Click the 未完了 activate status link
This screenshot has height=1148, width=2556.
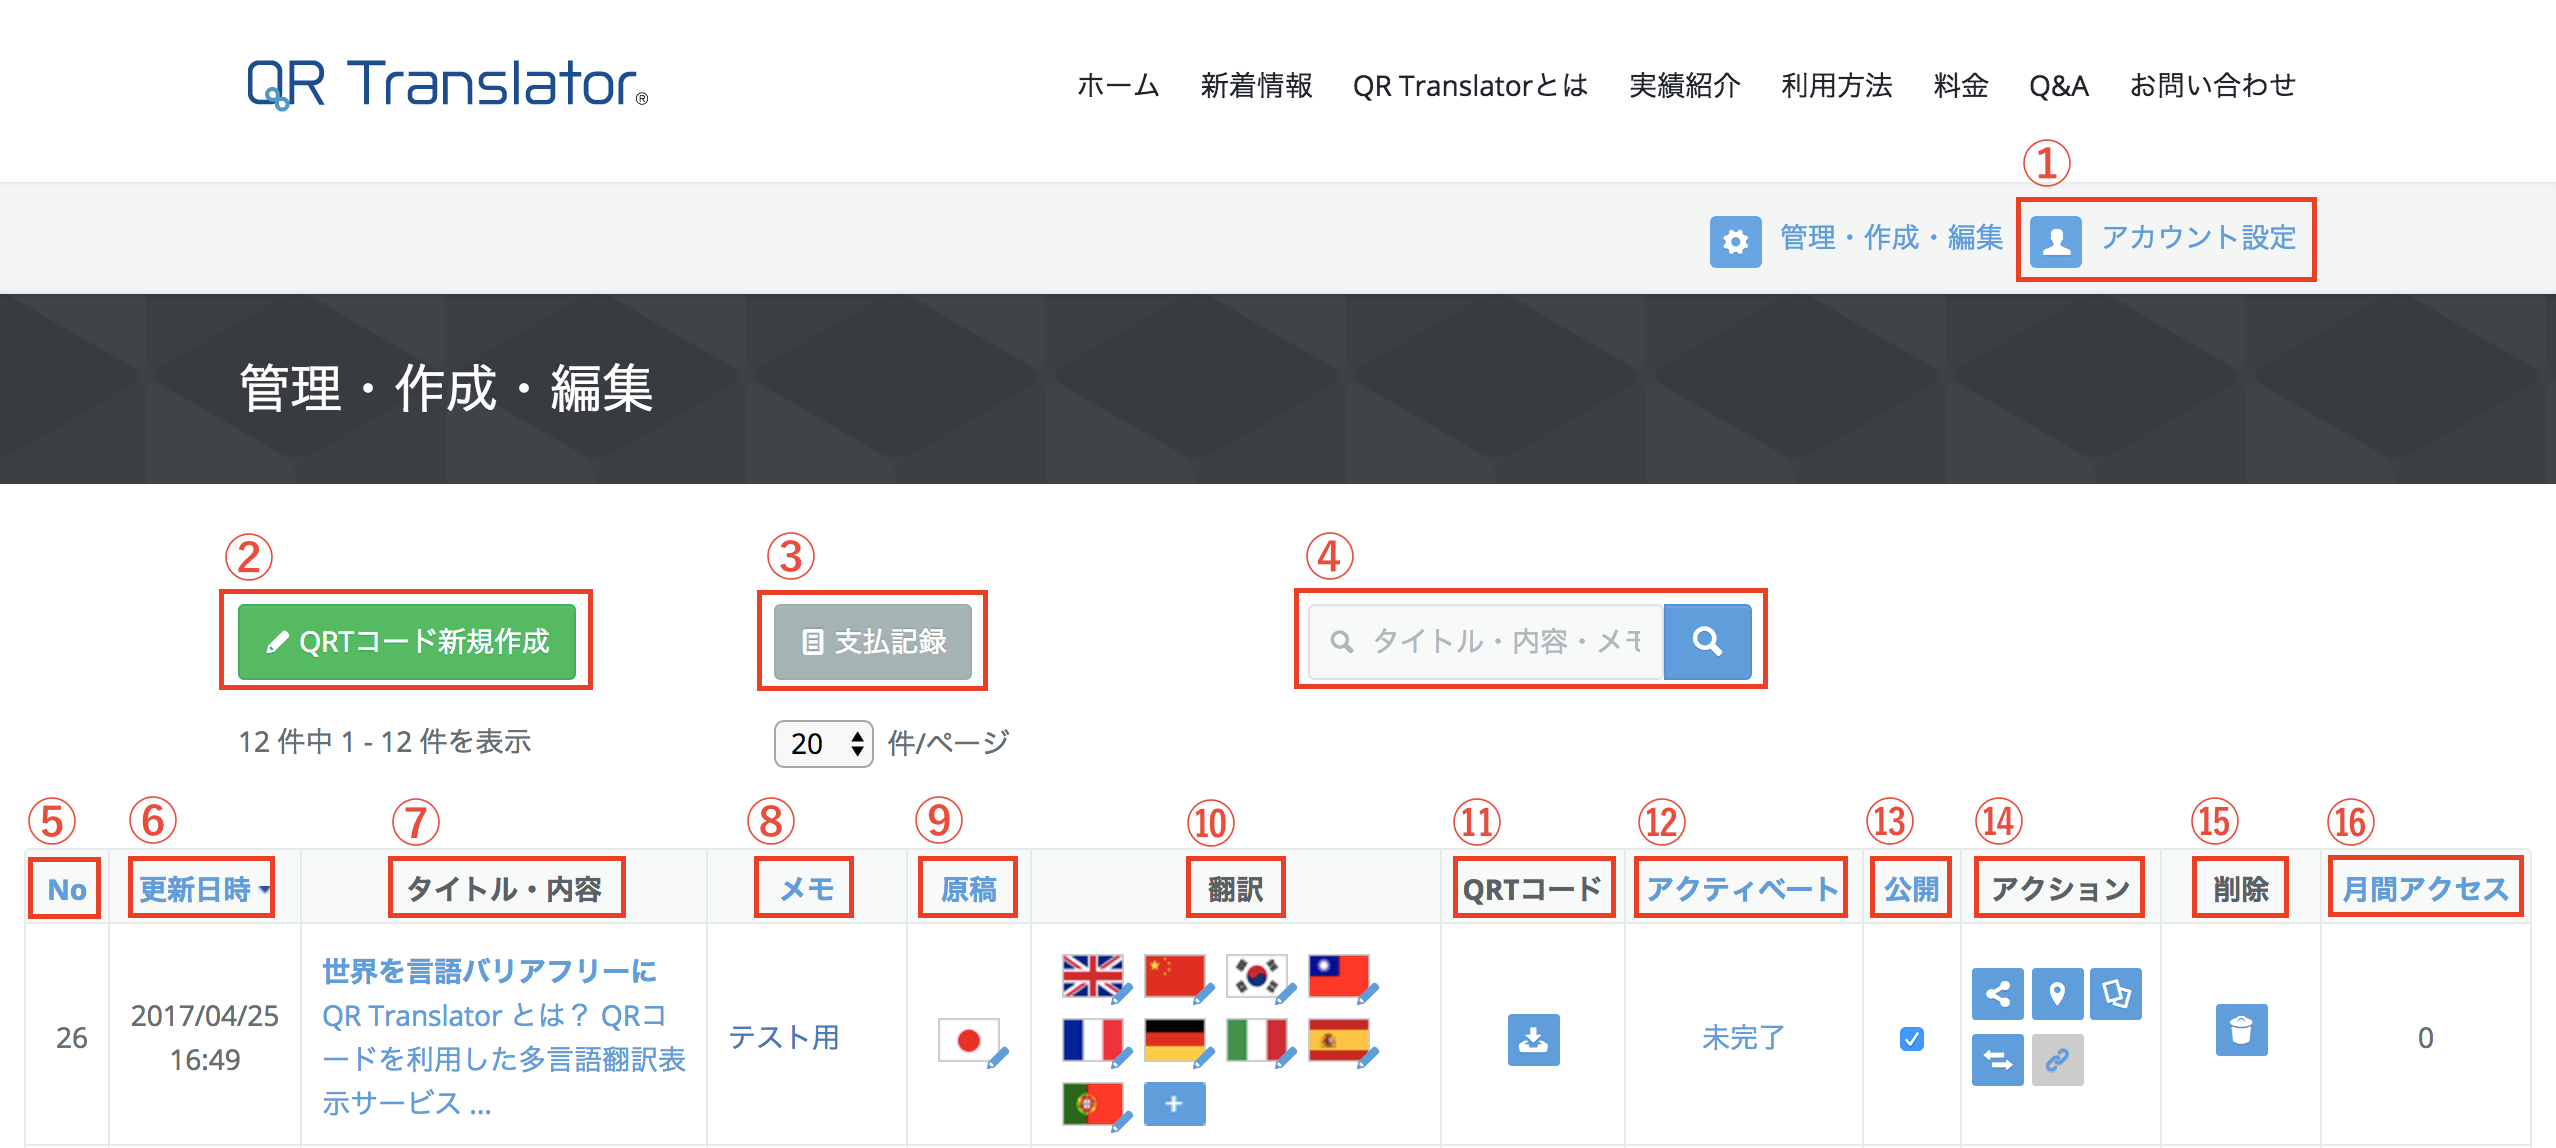point(1743,1037)
